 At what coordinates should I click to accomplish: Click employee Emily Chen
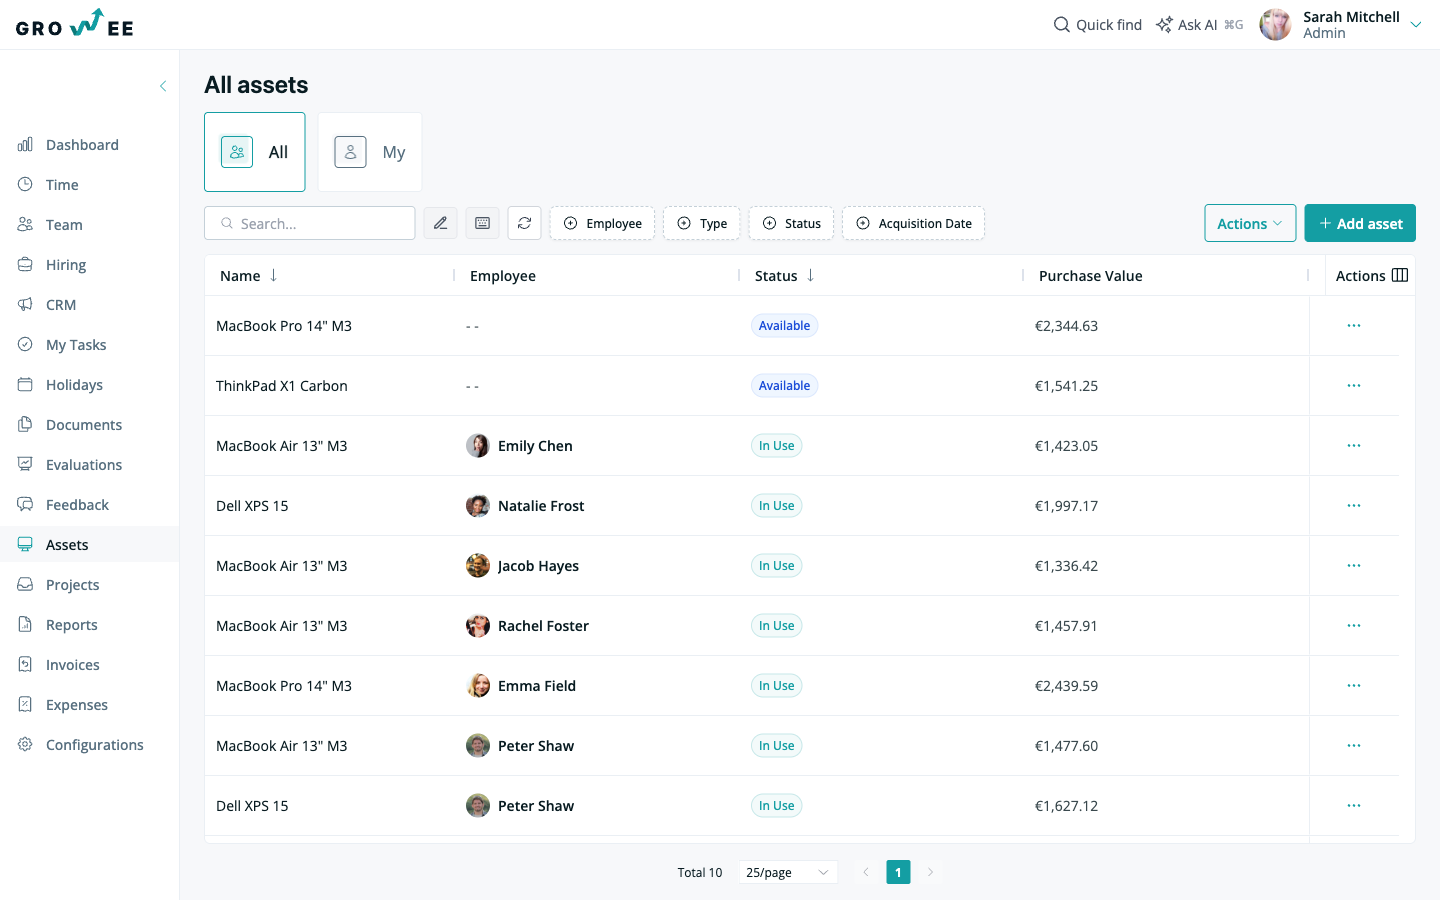519,446
